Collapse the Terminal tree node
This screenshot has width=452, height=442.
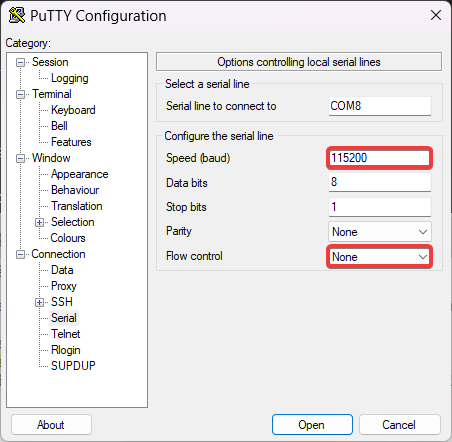[x=20, y=94]
